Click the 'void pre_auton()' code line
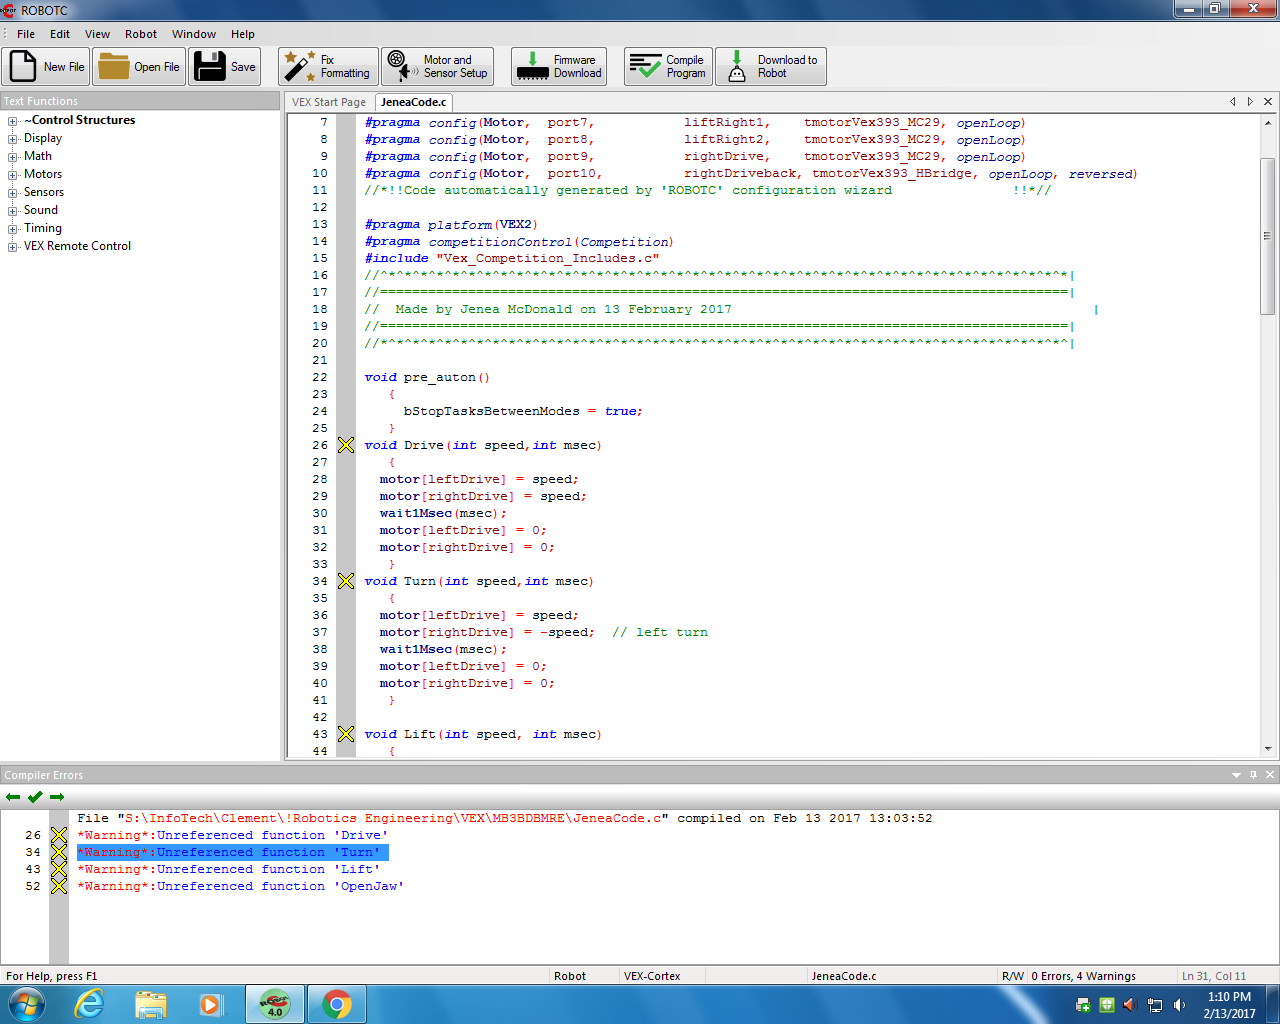 point(427,377)
